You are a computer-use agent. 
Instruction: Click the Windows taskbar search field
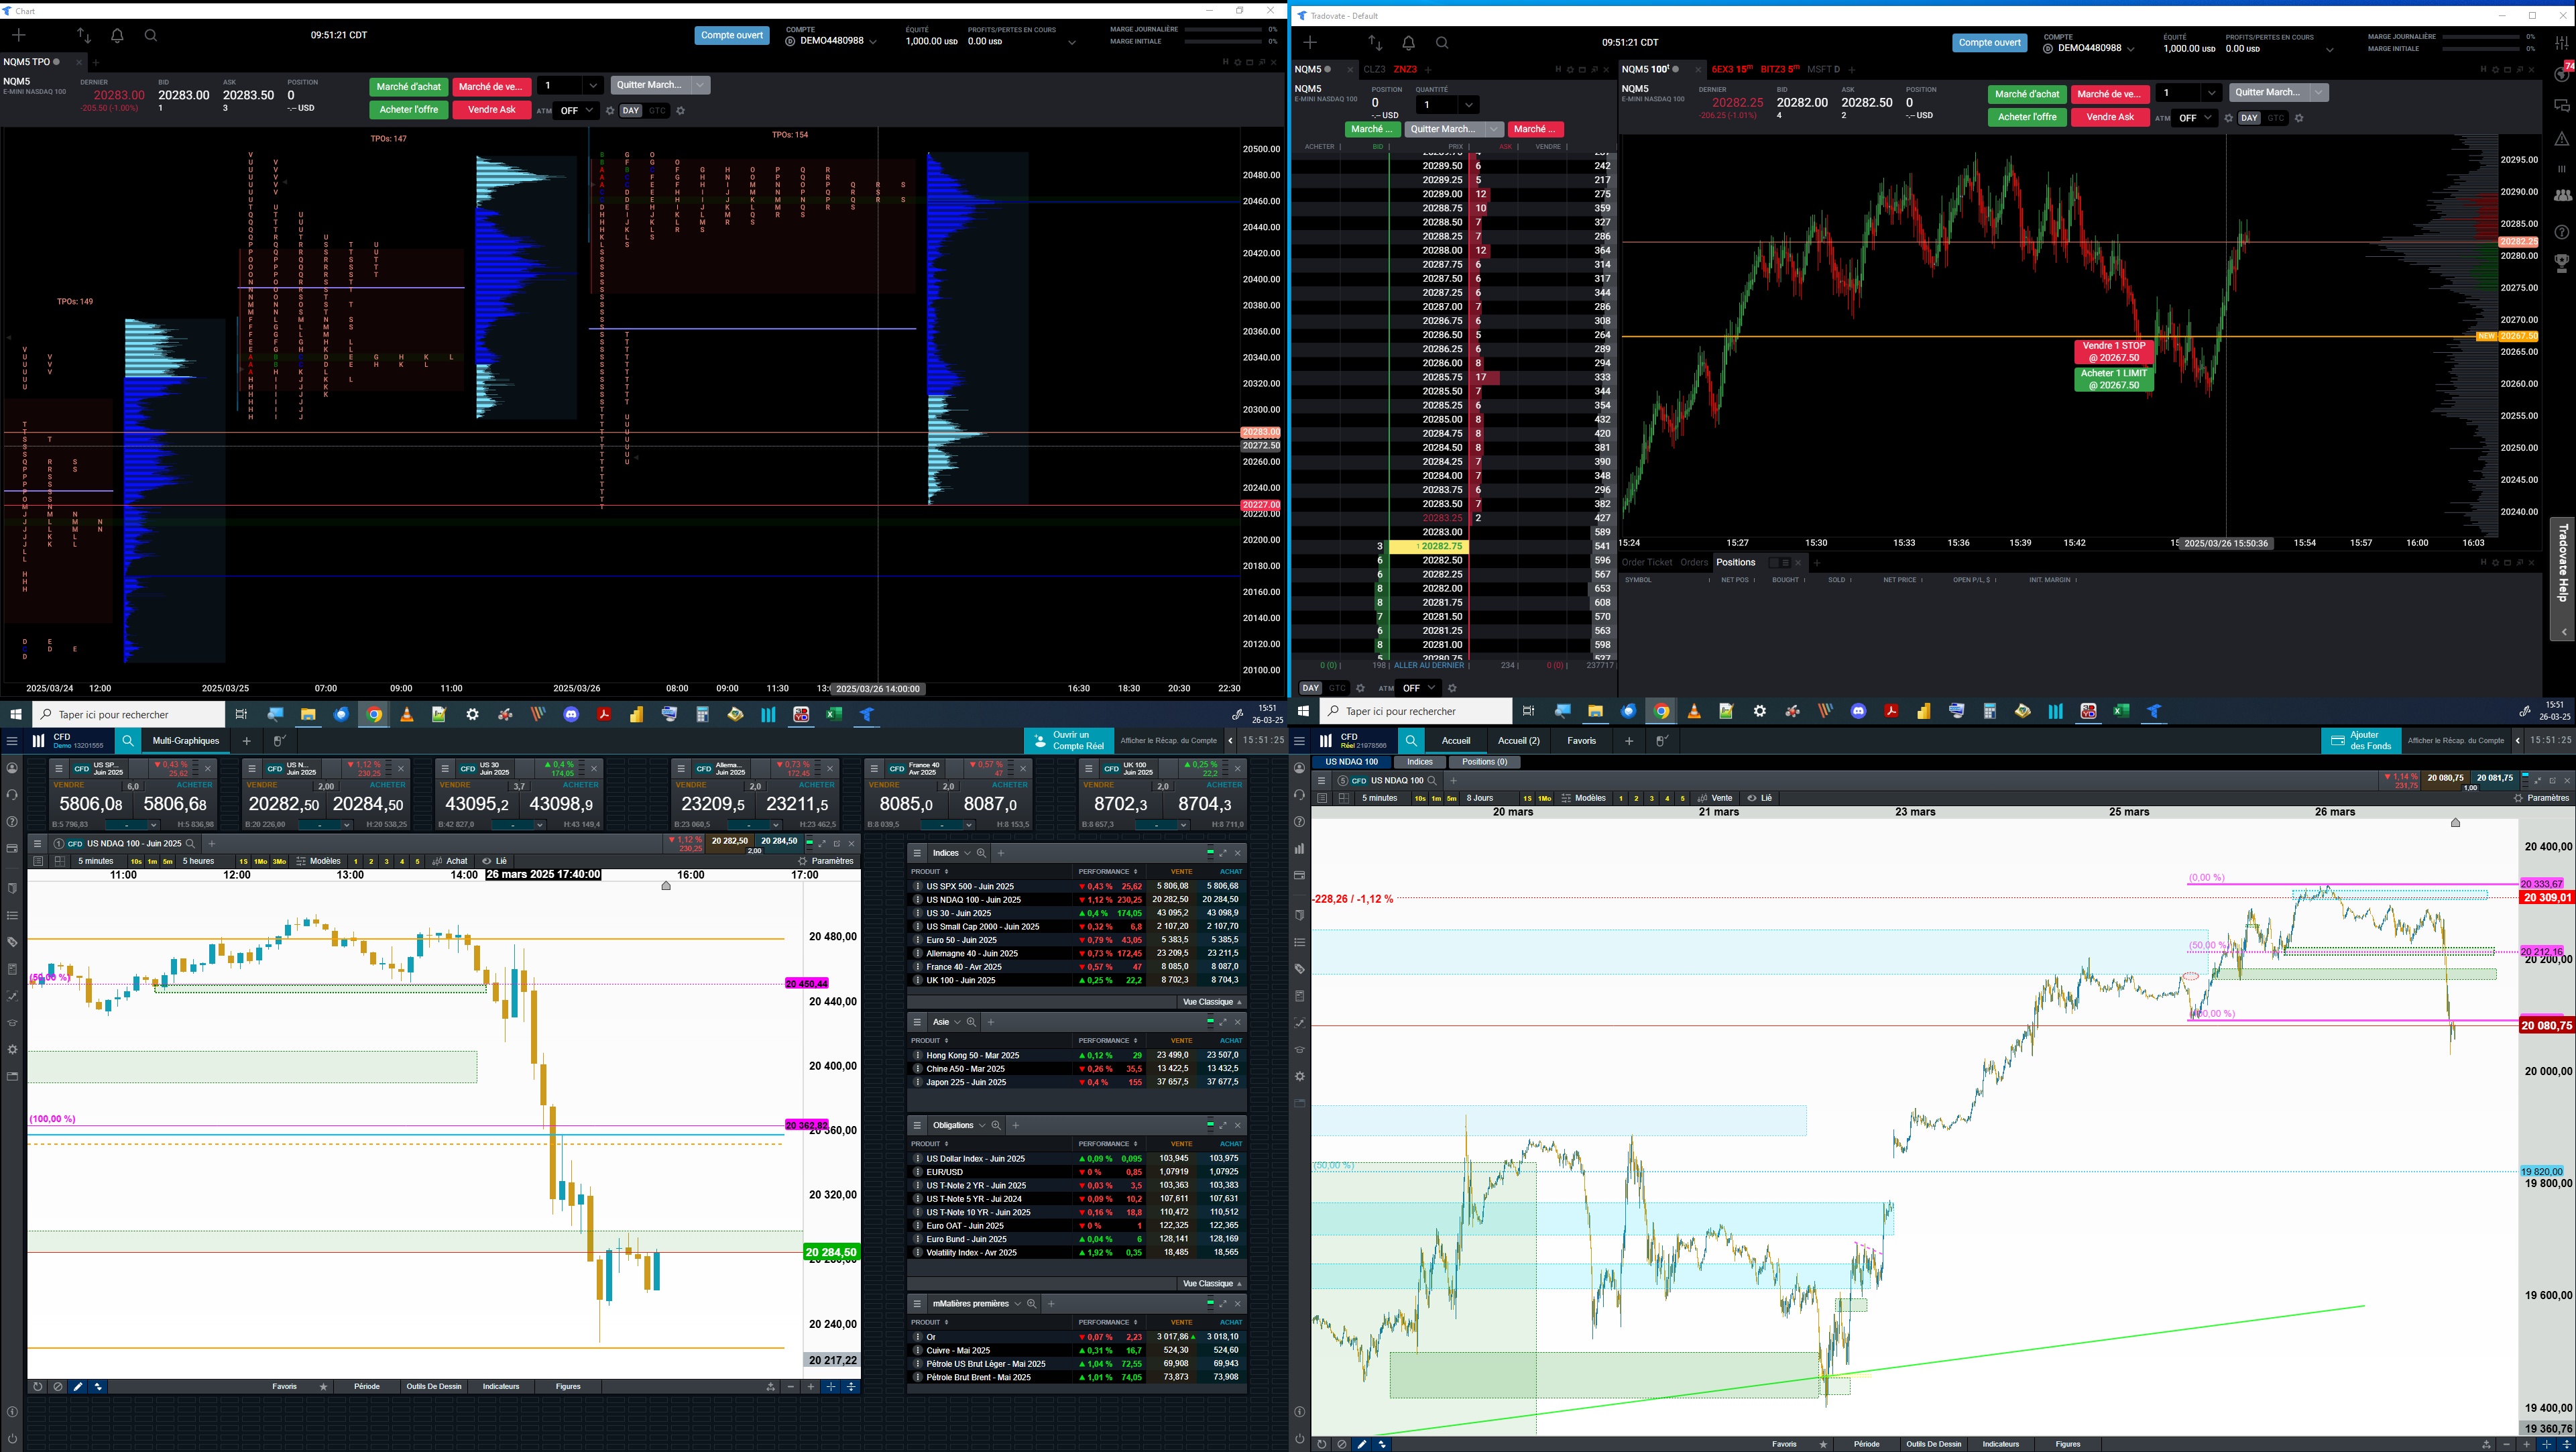(x=130, y=714)
